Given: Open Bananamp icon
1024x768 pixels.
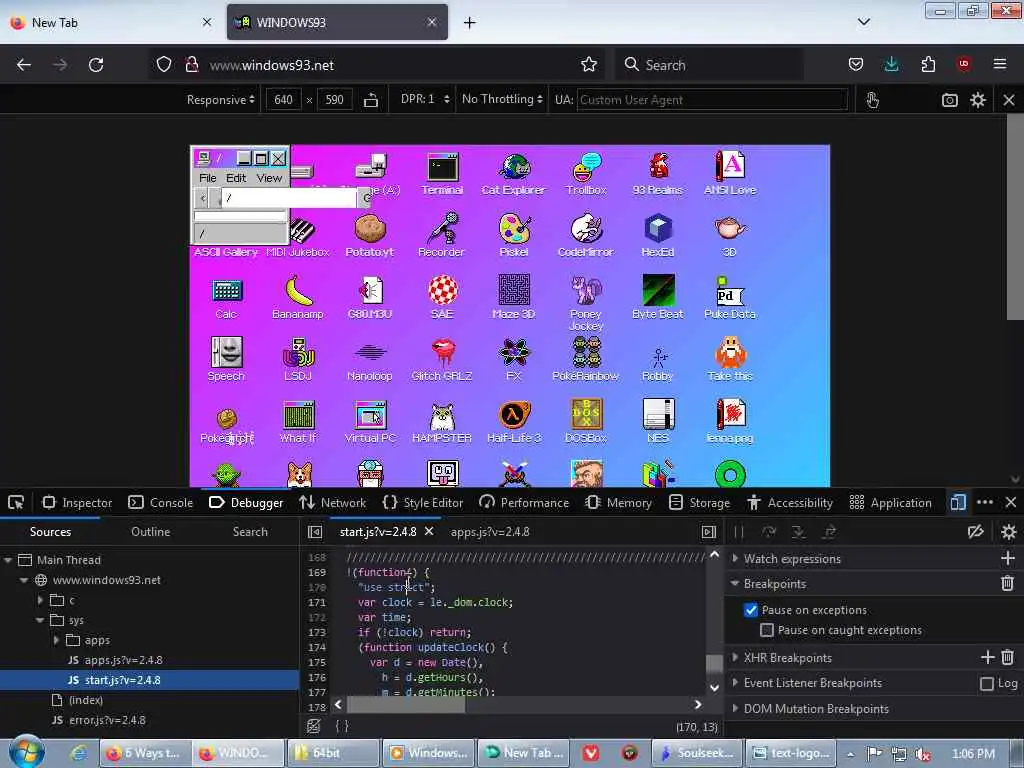Looking at the screenshot, I should pyautogui.click(x=298, y=298).
